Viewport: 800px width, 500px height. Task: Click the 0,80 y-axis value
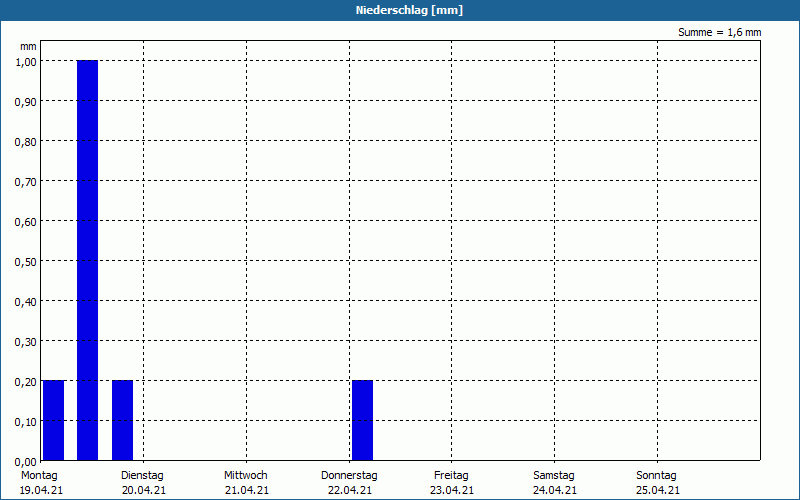point(26,142)
